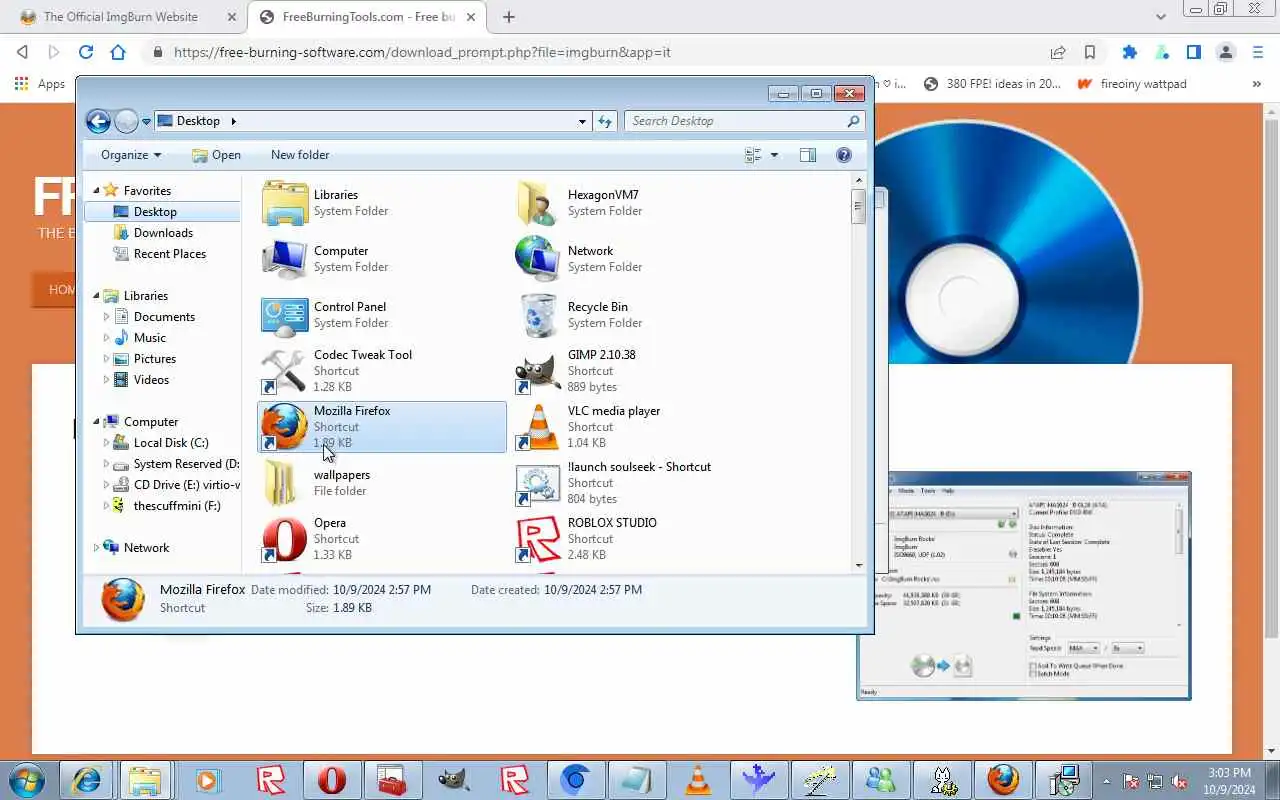Open the fireoiny wattpad bookmark

tap(1131, 84)
